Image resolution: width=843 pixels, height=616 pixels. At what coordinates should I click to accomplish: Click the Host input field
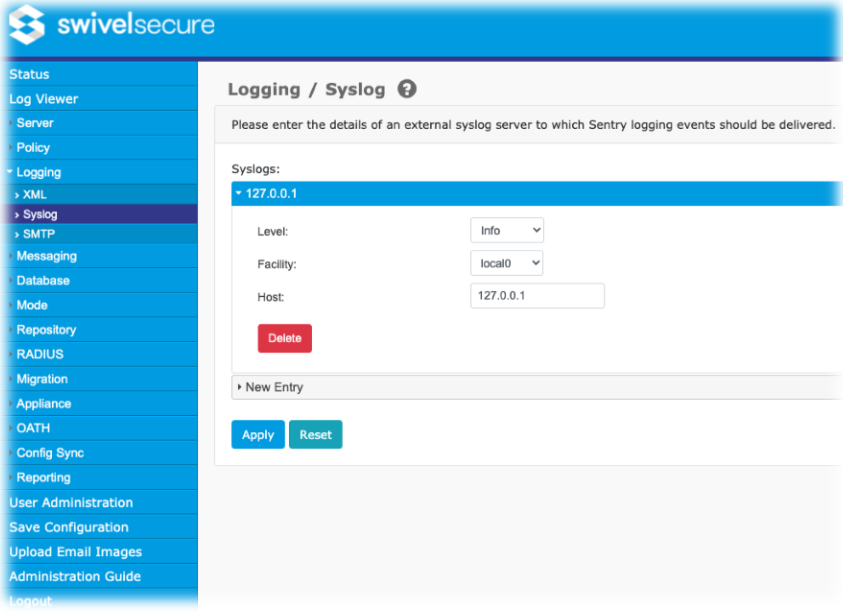tap(537, 296)
